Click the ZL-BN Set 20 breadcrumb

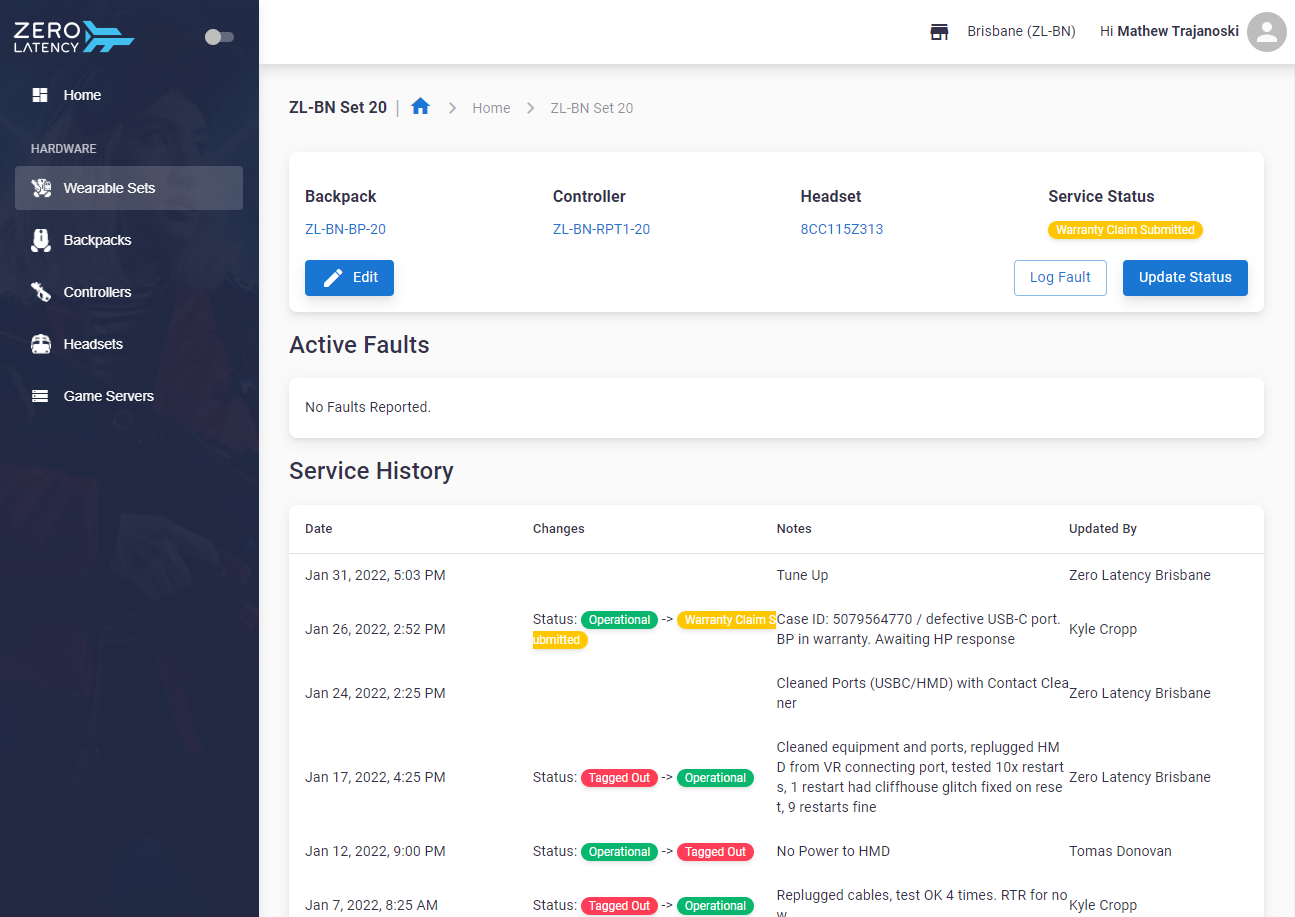tap(592, 108)
